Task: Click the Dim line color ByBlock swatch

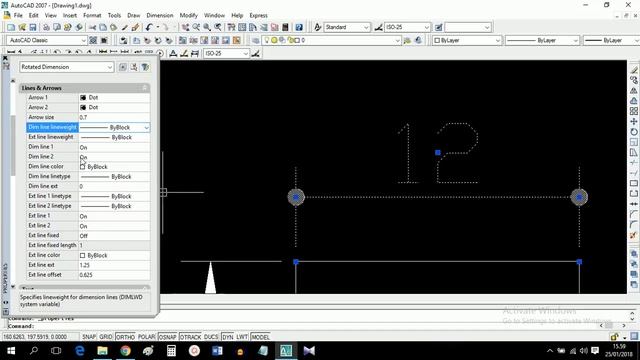Action: click(x=82, y=167)
